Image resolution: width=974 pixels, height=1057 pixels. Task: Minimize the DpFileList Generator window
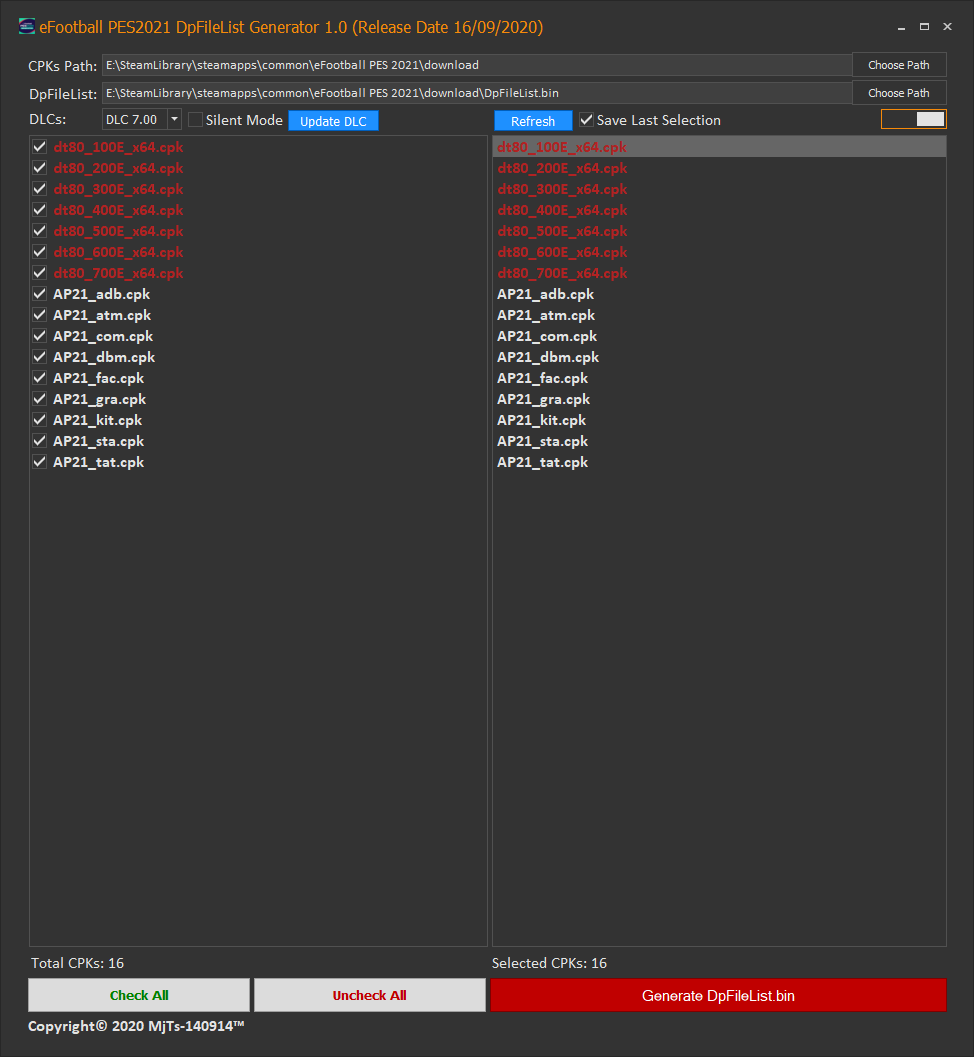click(x=901, y=27)
